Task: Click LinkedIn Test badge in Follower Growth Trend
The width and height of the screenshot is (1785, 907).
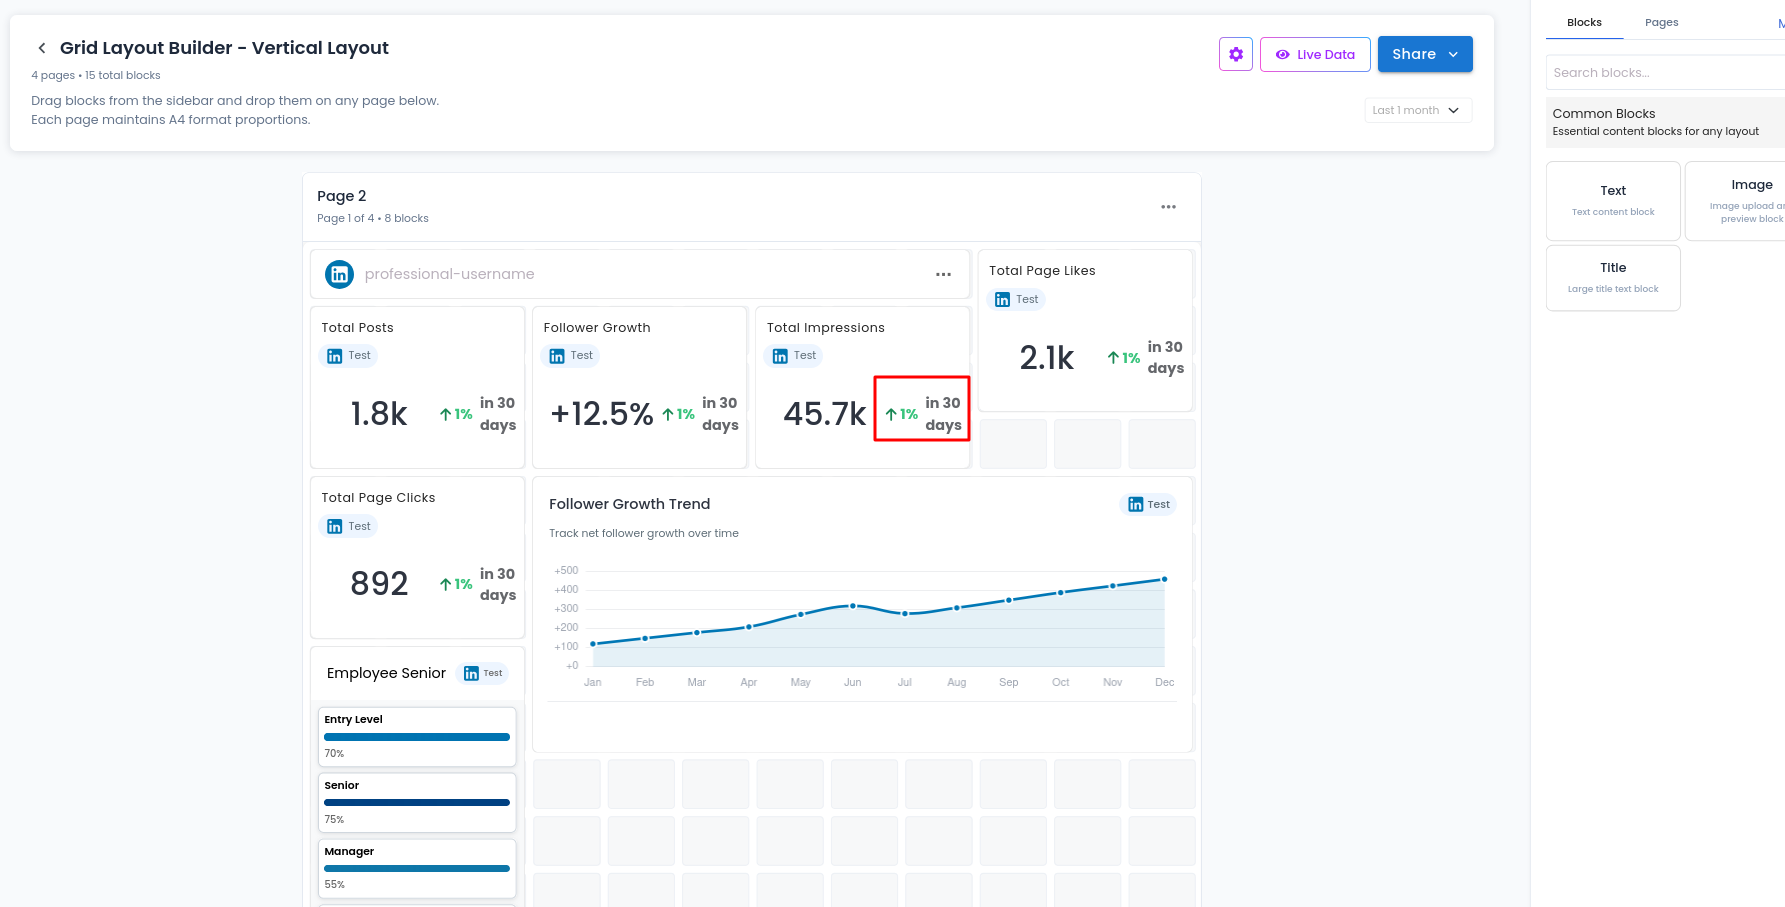Action: pos(1148,504)
